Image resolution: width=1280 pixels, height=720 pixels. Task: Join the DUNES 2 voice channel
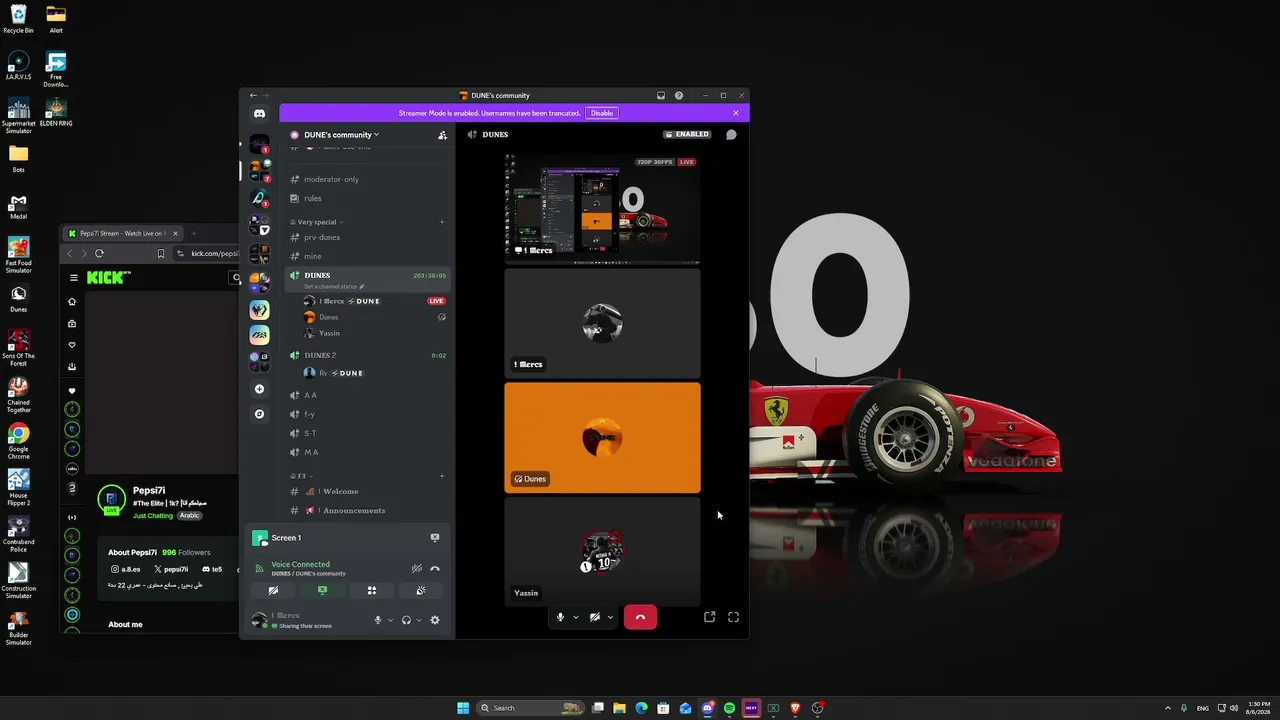coord(367,355)
